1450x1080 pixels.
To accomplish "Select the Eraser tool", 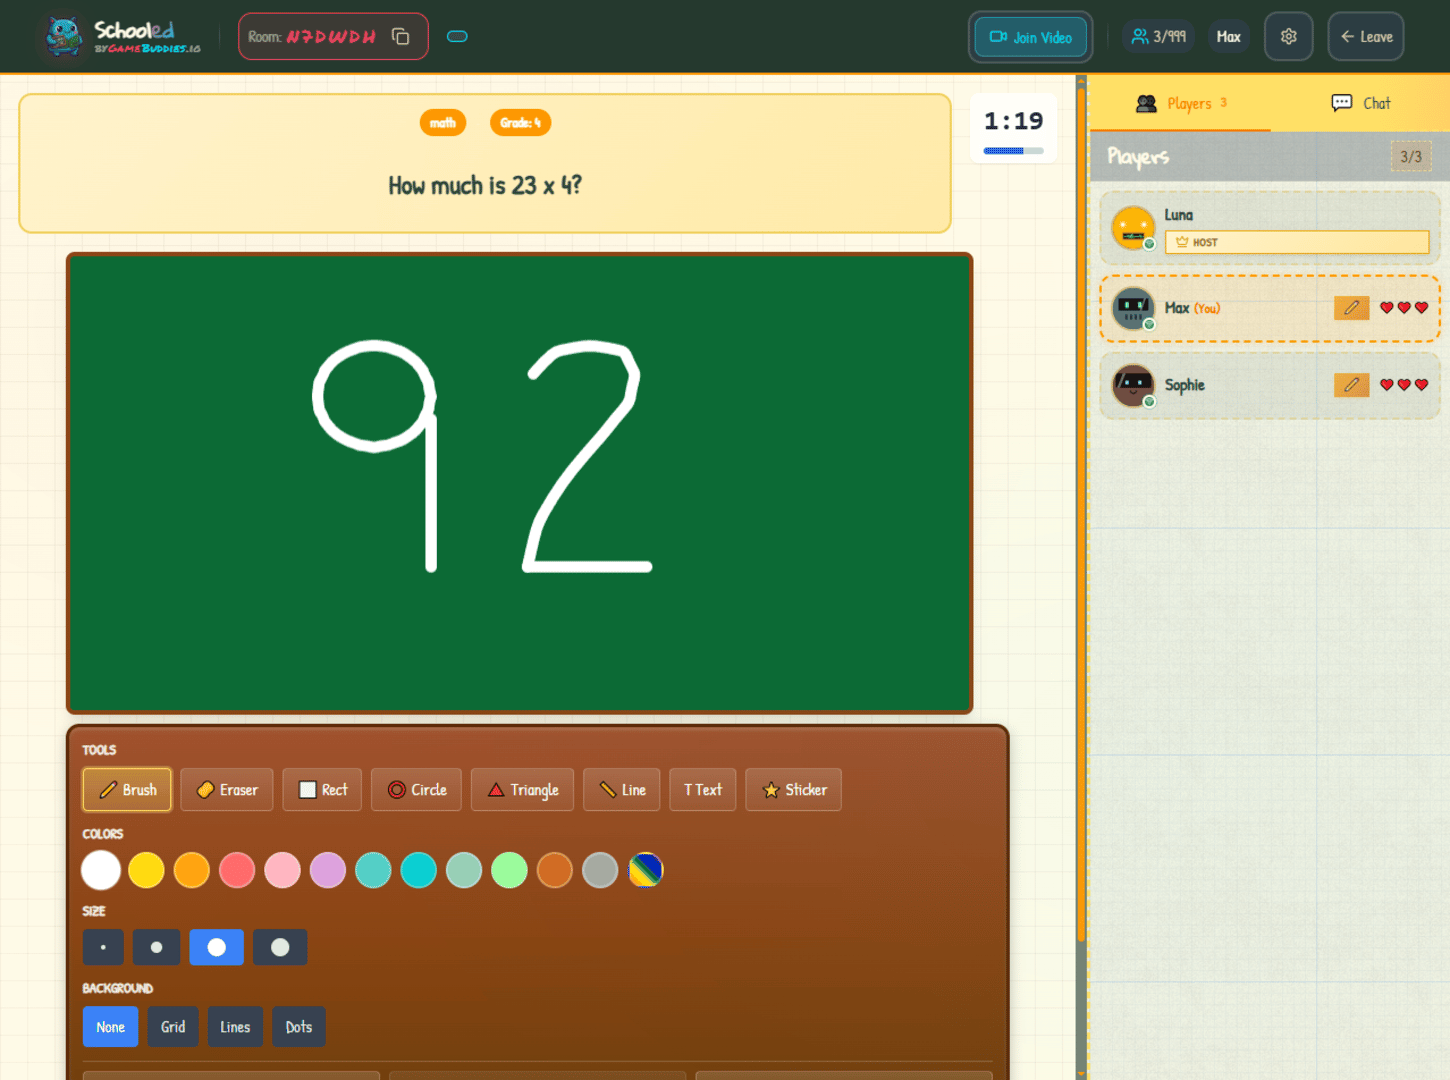I will pyautogui.click(x=227, y=790).
